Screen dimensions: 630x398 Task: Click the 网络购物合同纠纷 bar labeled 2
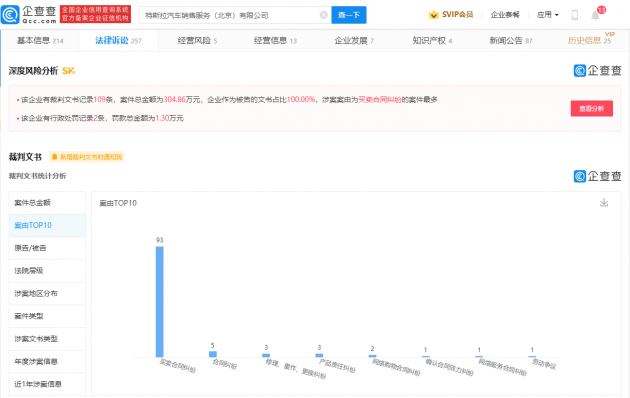[372, 356]
